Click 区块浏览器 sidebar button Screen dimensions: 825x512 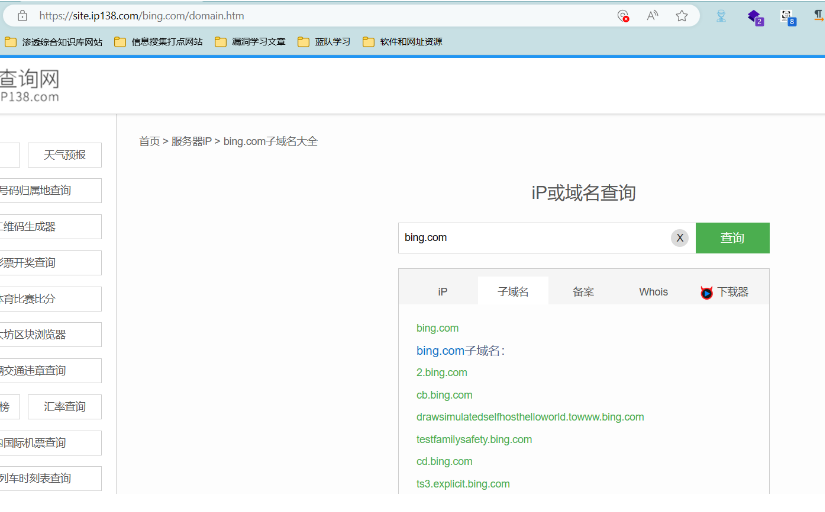pyautogui.click(x=51, y=335)
